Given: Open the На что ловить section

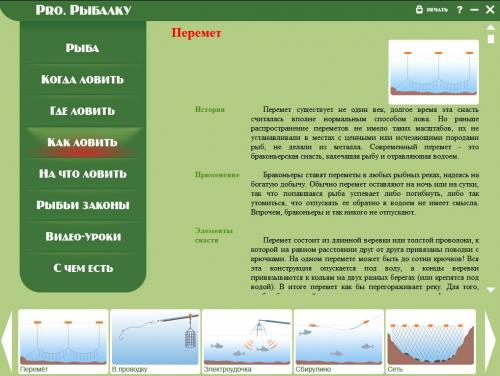Looking at the screenshot, I should (x=83, y=174).
